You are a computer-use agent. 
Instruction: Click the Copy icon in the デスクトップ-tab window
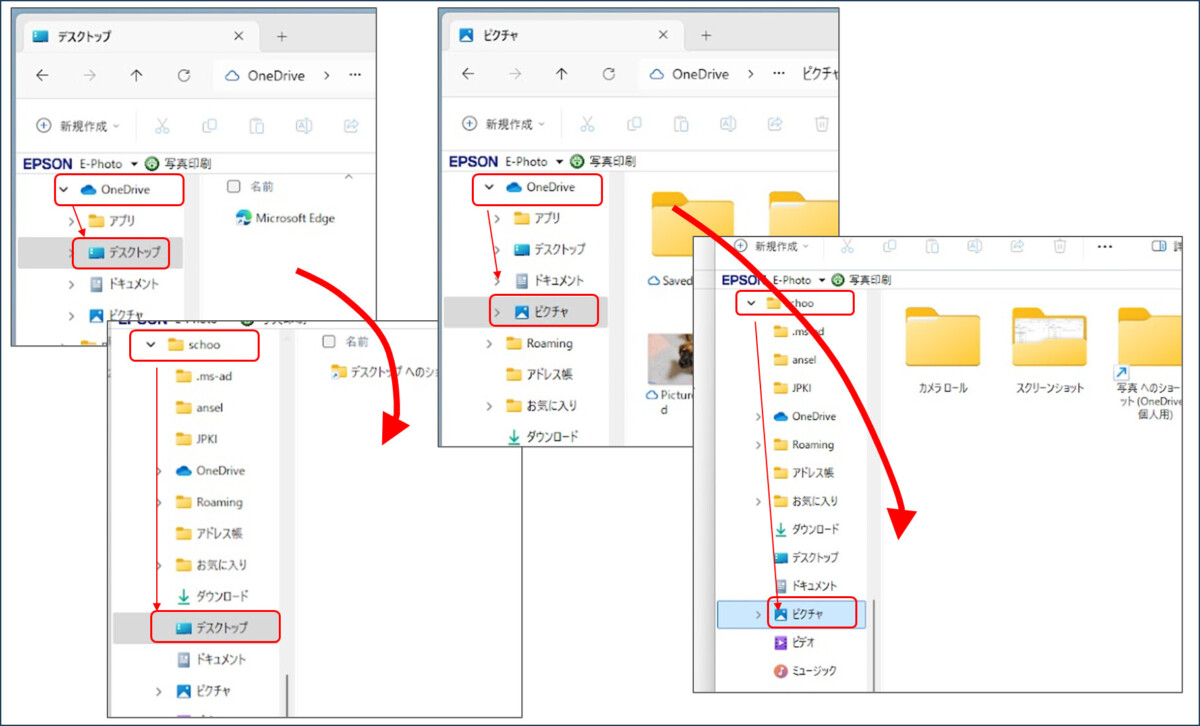(x=209, y=126)
